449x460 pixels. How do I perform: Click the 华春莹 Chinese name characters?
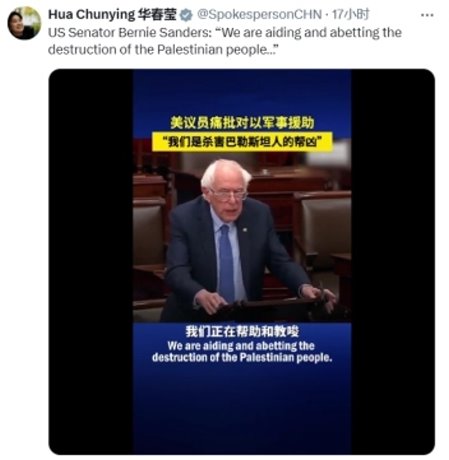point(157,14)
